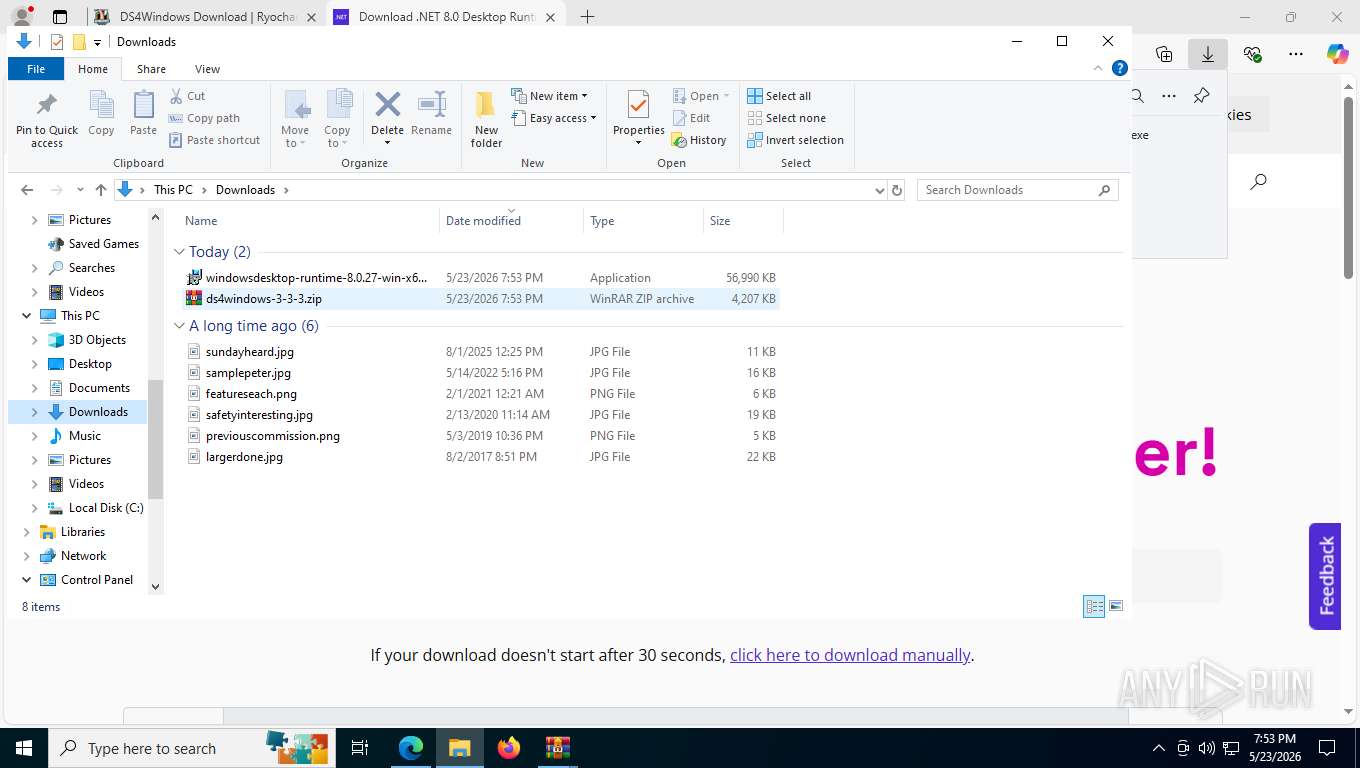Switch to Details view layout icon

click(1095, 606)
